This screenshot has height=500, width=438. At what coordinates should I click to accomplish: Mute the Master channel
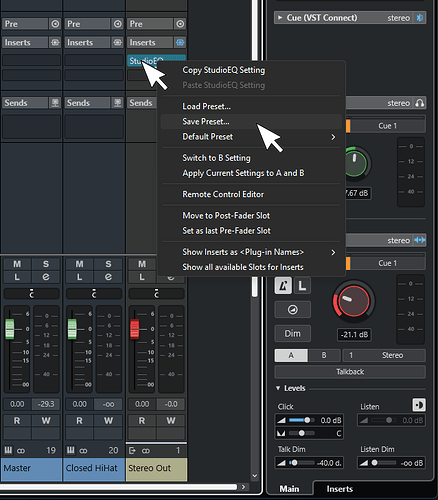point(17,264)
